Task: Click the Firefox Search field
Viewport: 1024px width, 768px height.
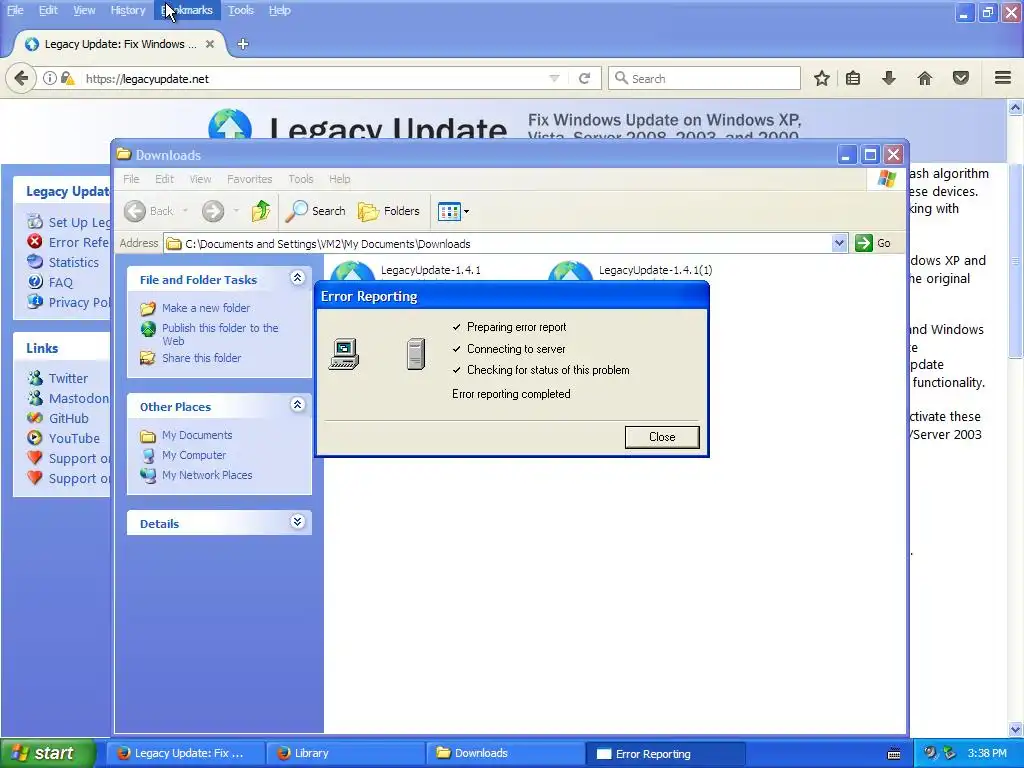Action: tap(704, 78)
